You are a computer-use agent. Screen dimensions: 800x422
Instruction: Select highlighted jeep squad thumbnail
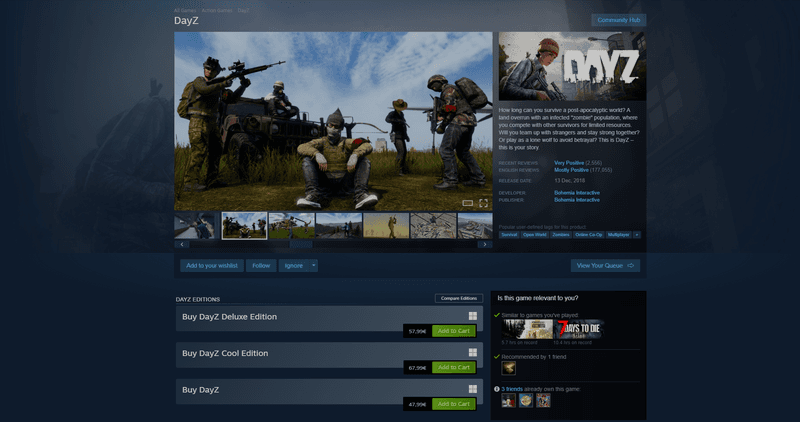pos(244,226)
